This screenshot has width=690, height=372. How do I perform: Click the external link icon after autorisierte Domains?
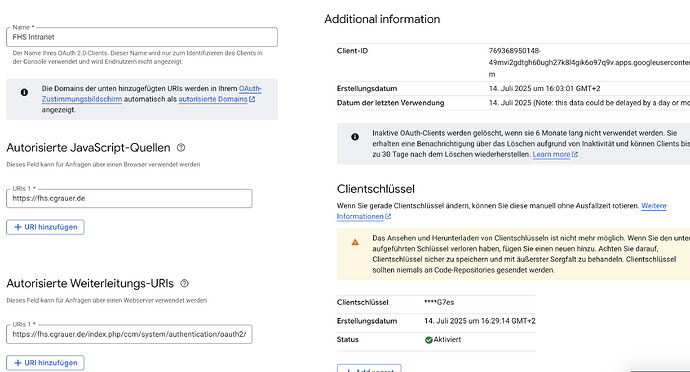click(252, 99)
